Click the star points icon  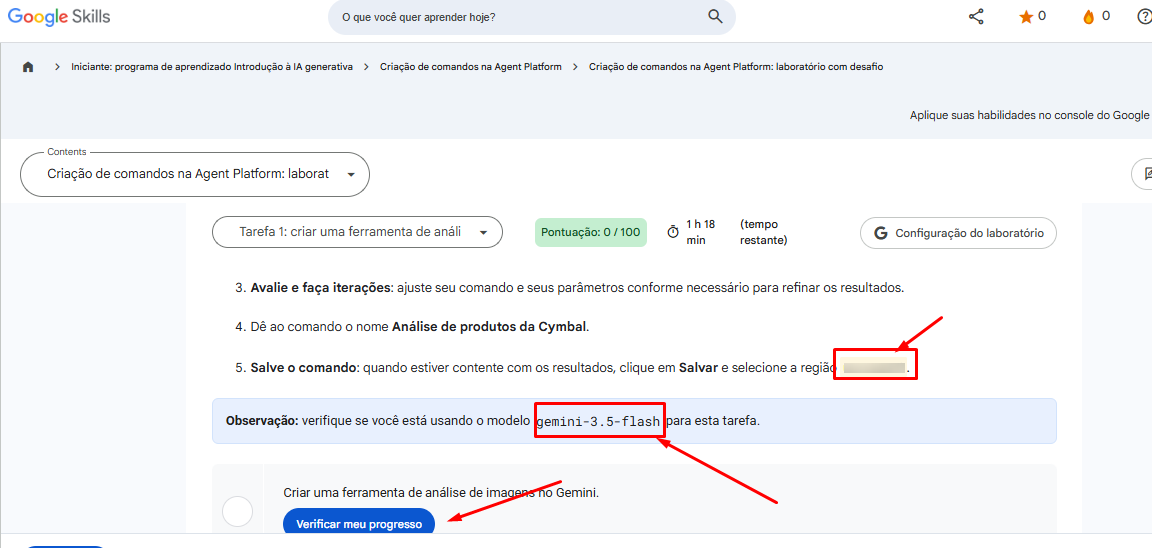[1026, 17]
